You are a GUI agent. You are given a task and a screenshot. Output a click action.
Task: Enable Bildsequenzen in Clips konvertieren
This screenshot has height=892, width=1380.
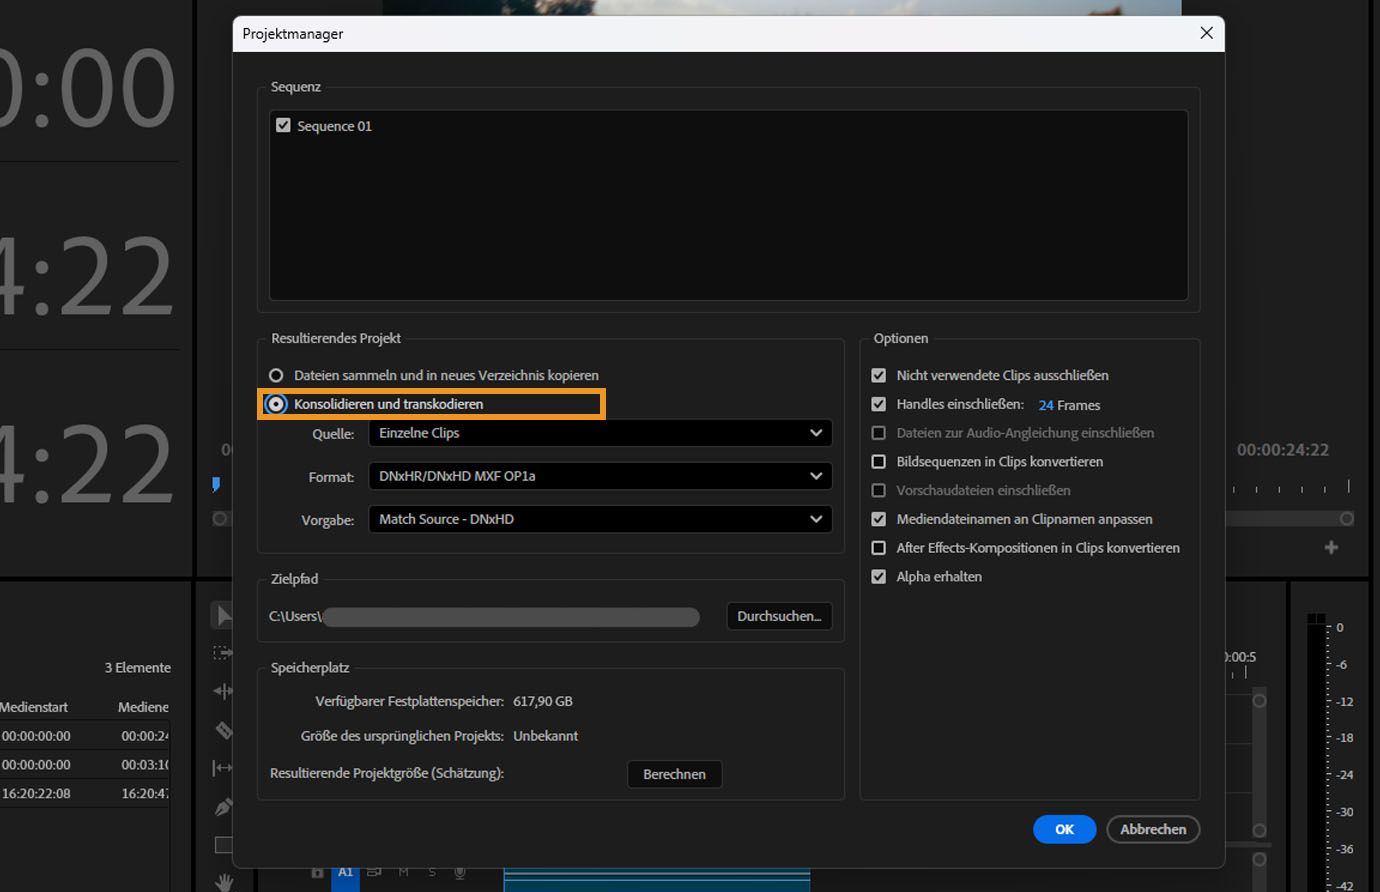click(878, 462)
